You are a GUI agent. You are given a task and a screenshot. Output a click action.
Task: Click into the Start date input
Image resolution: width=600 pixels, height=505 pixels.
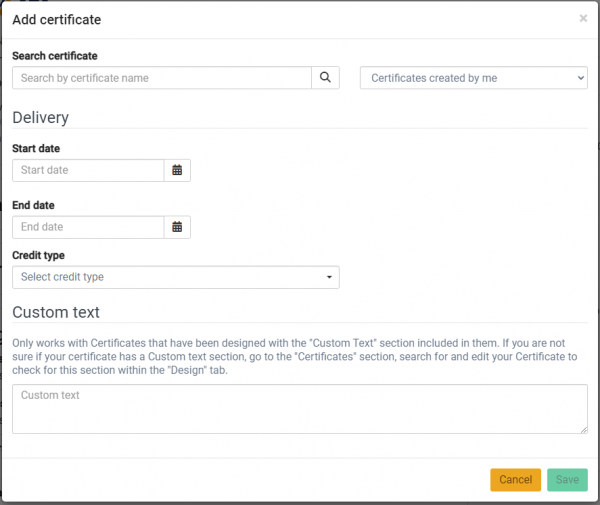tap(88, 170)
